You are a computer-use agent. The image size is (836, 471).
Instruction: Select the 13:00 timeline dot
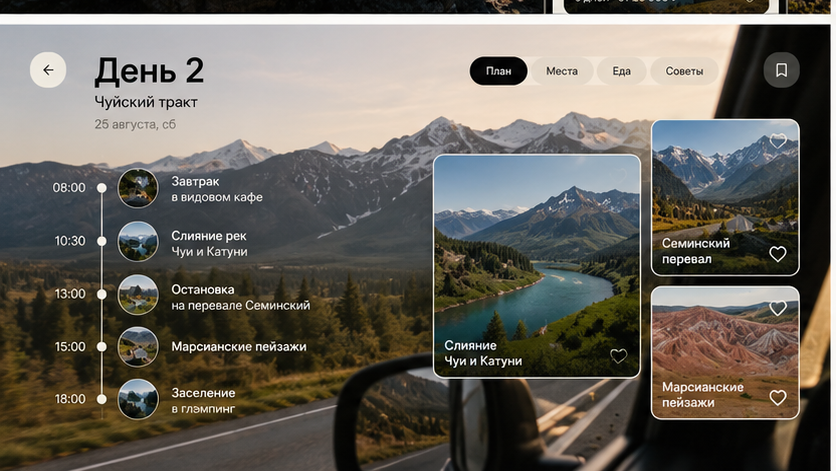(101, 294)
